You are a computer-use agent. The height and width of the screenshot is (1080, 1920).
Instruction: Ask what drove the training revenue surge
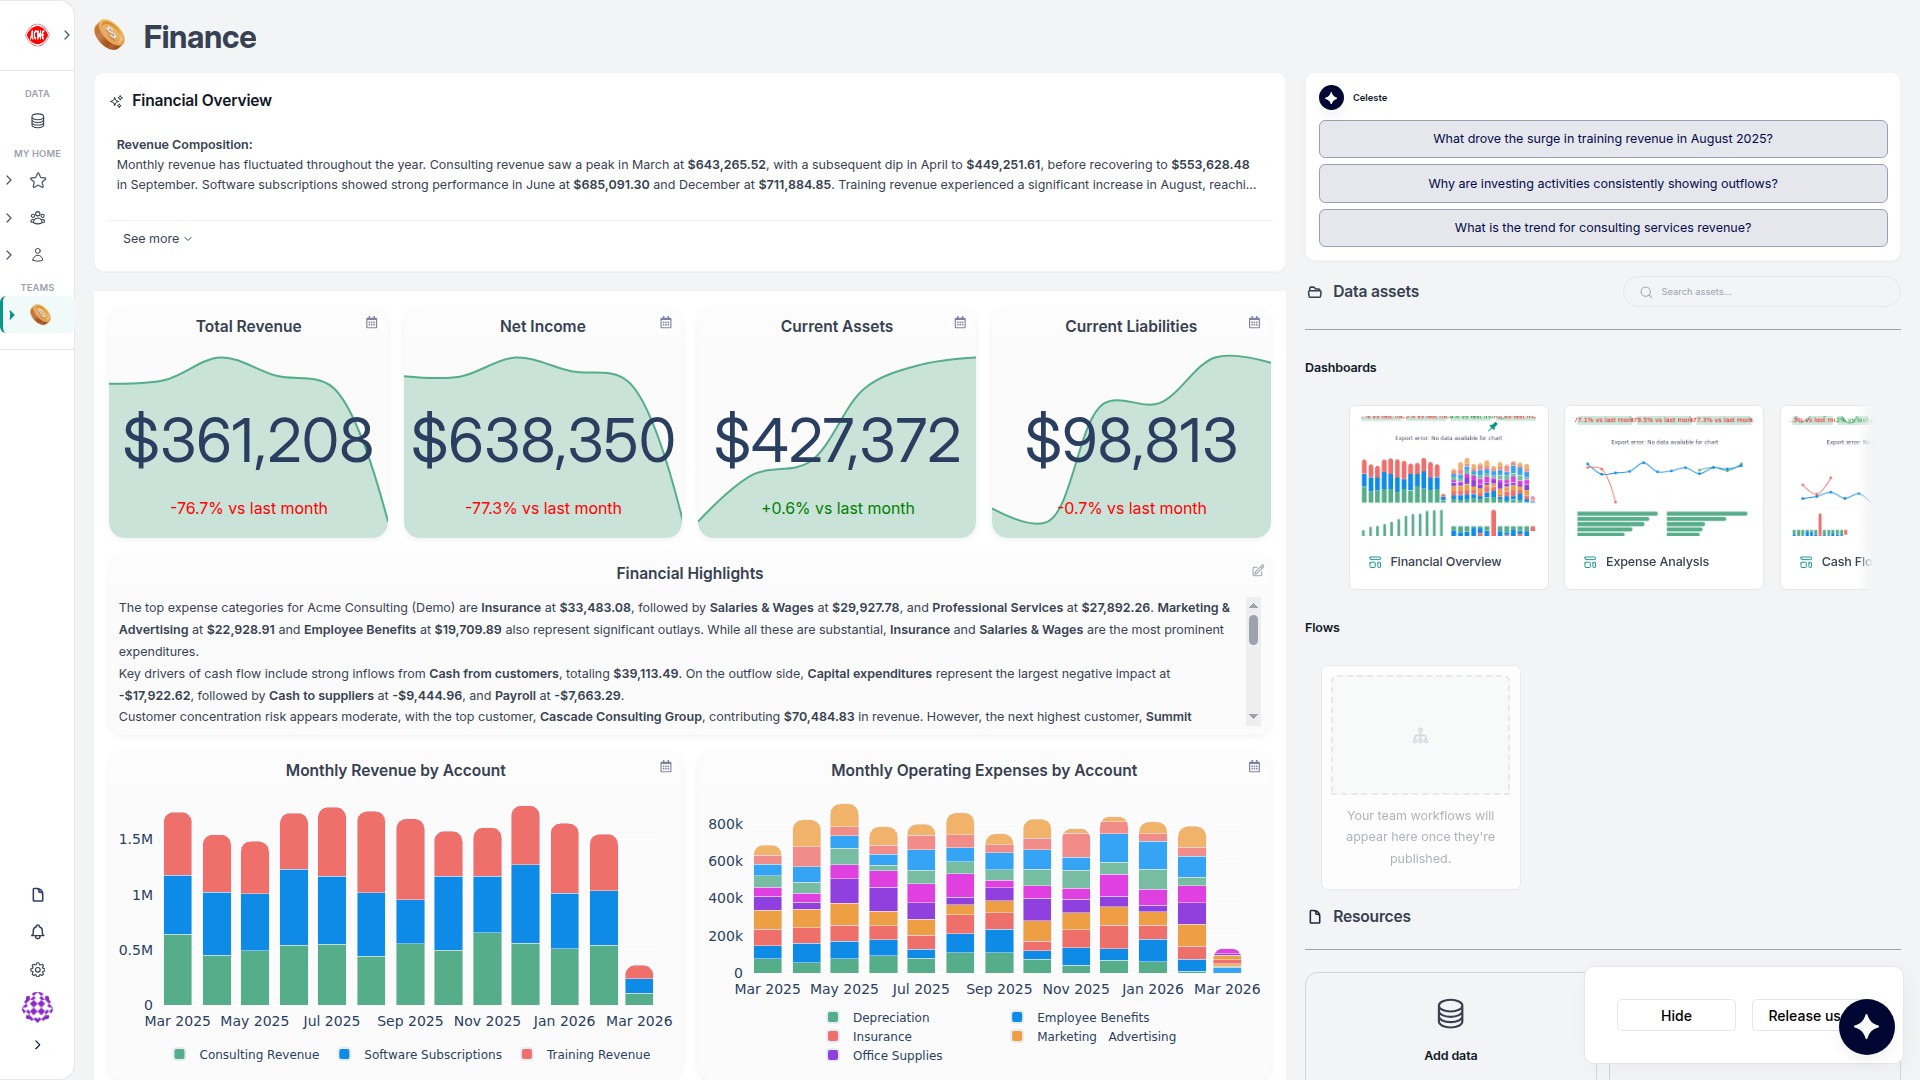coord(1602,139)
